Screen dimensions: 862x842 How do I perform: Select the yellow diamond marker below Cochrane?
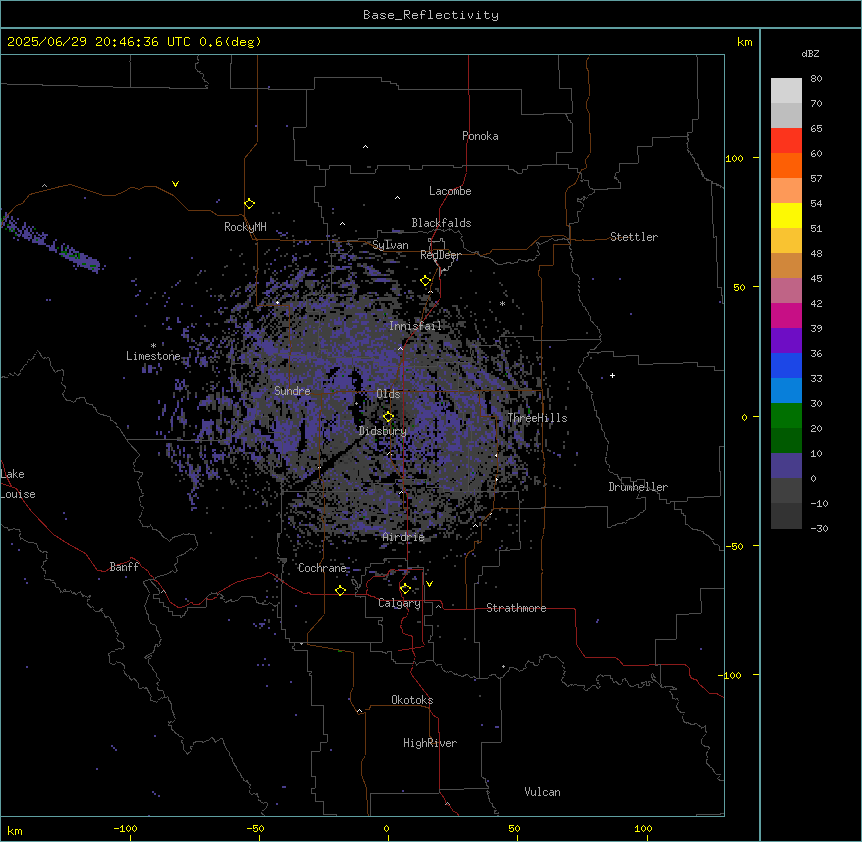[340, 590]
